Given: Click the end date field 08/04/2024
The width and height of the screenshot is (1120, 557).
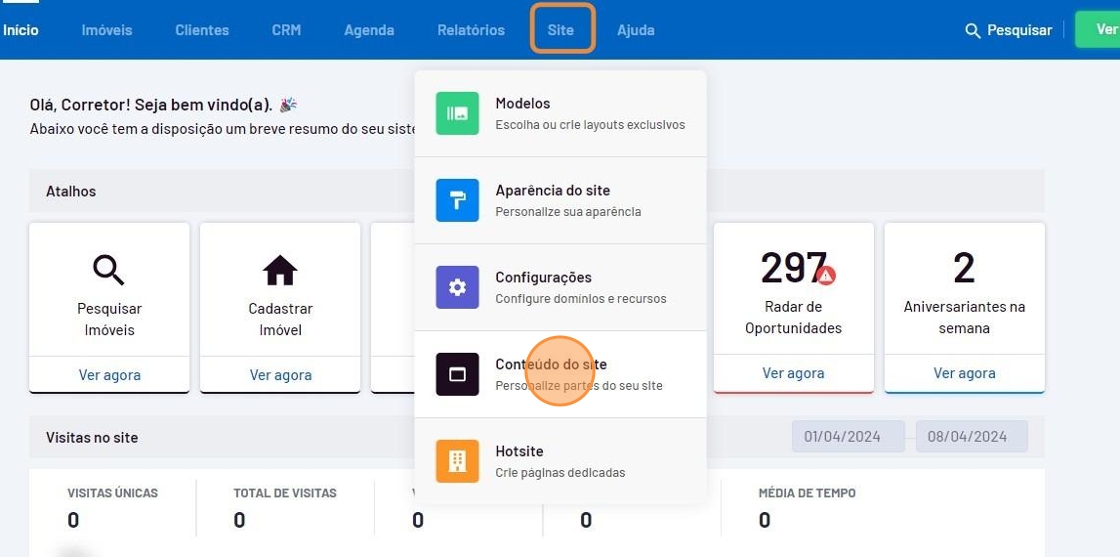Looking at the screenshot, I should 971,436.
